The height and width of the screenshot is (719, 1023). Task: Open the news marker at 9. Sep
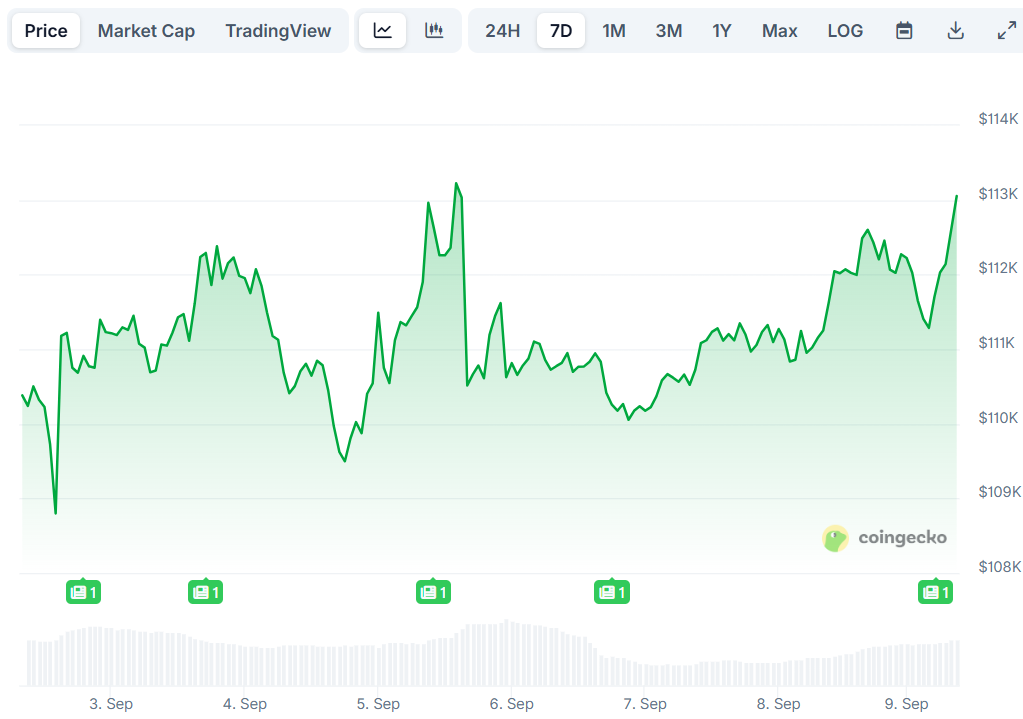tap(936, 592)
